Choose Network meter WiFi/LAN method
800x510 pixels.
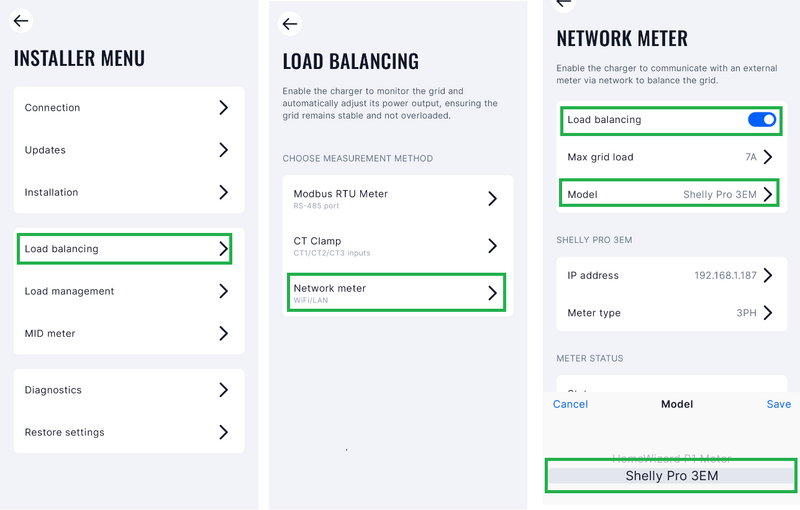[x=395, y=292]
